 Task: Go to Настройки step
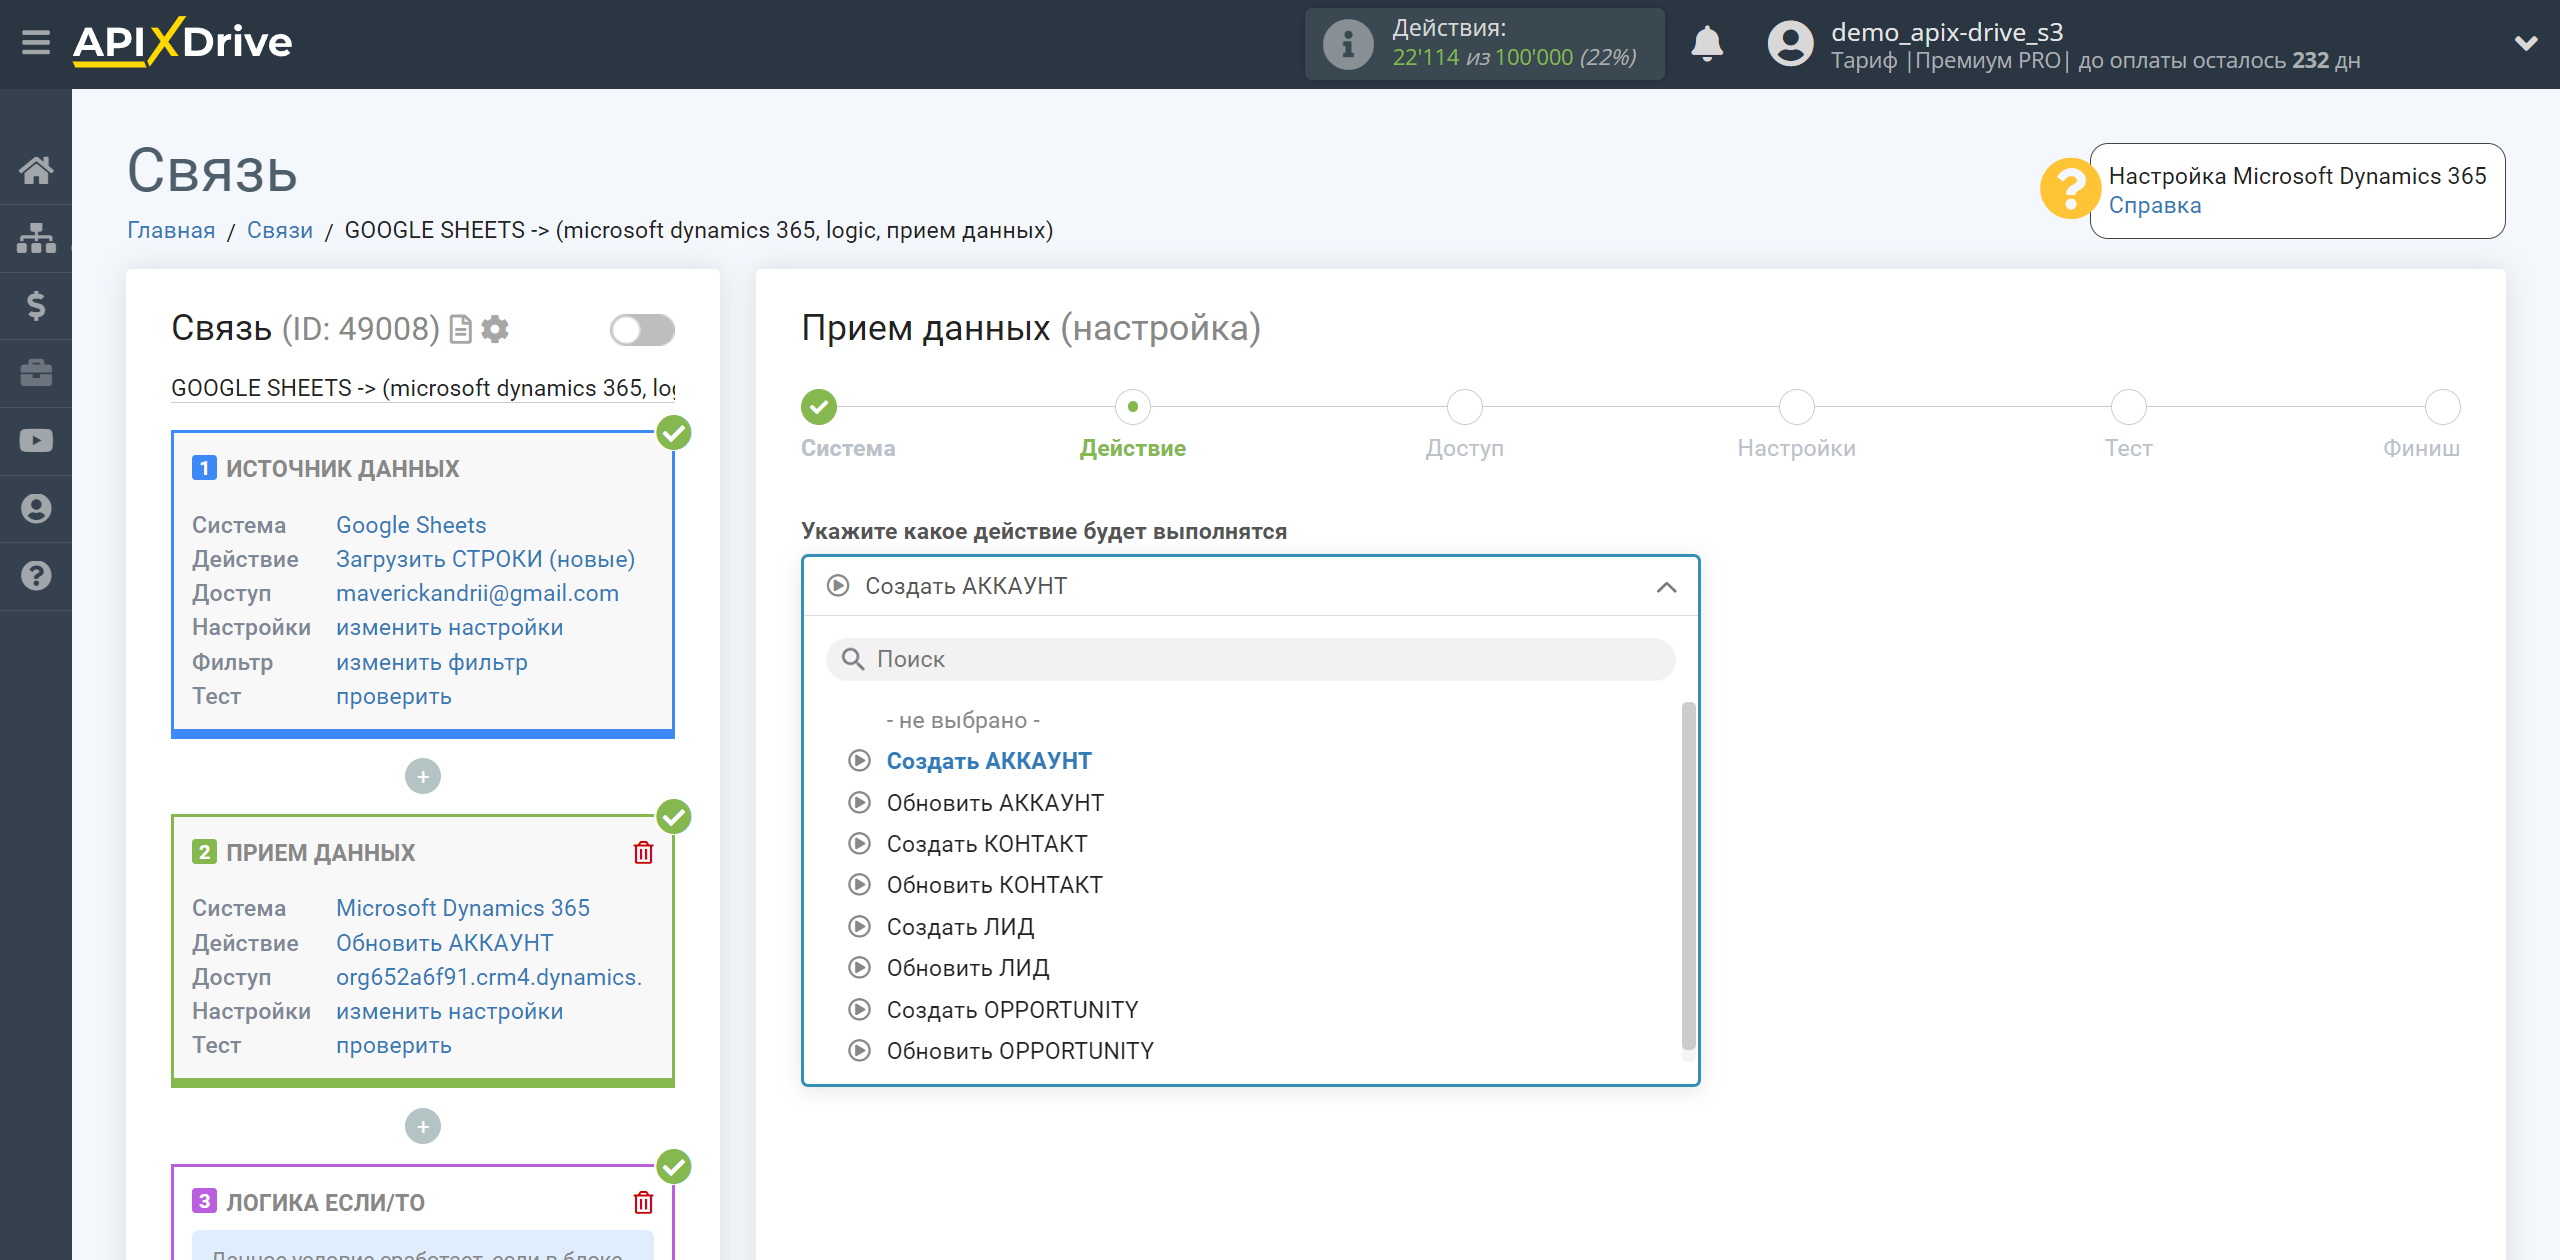point(1797,407)
